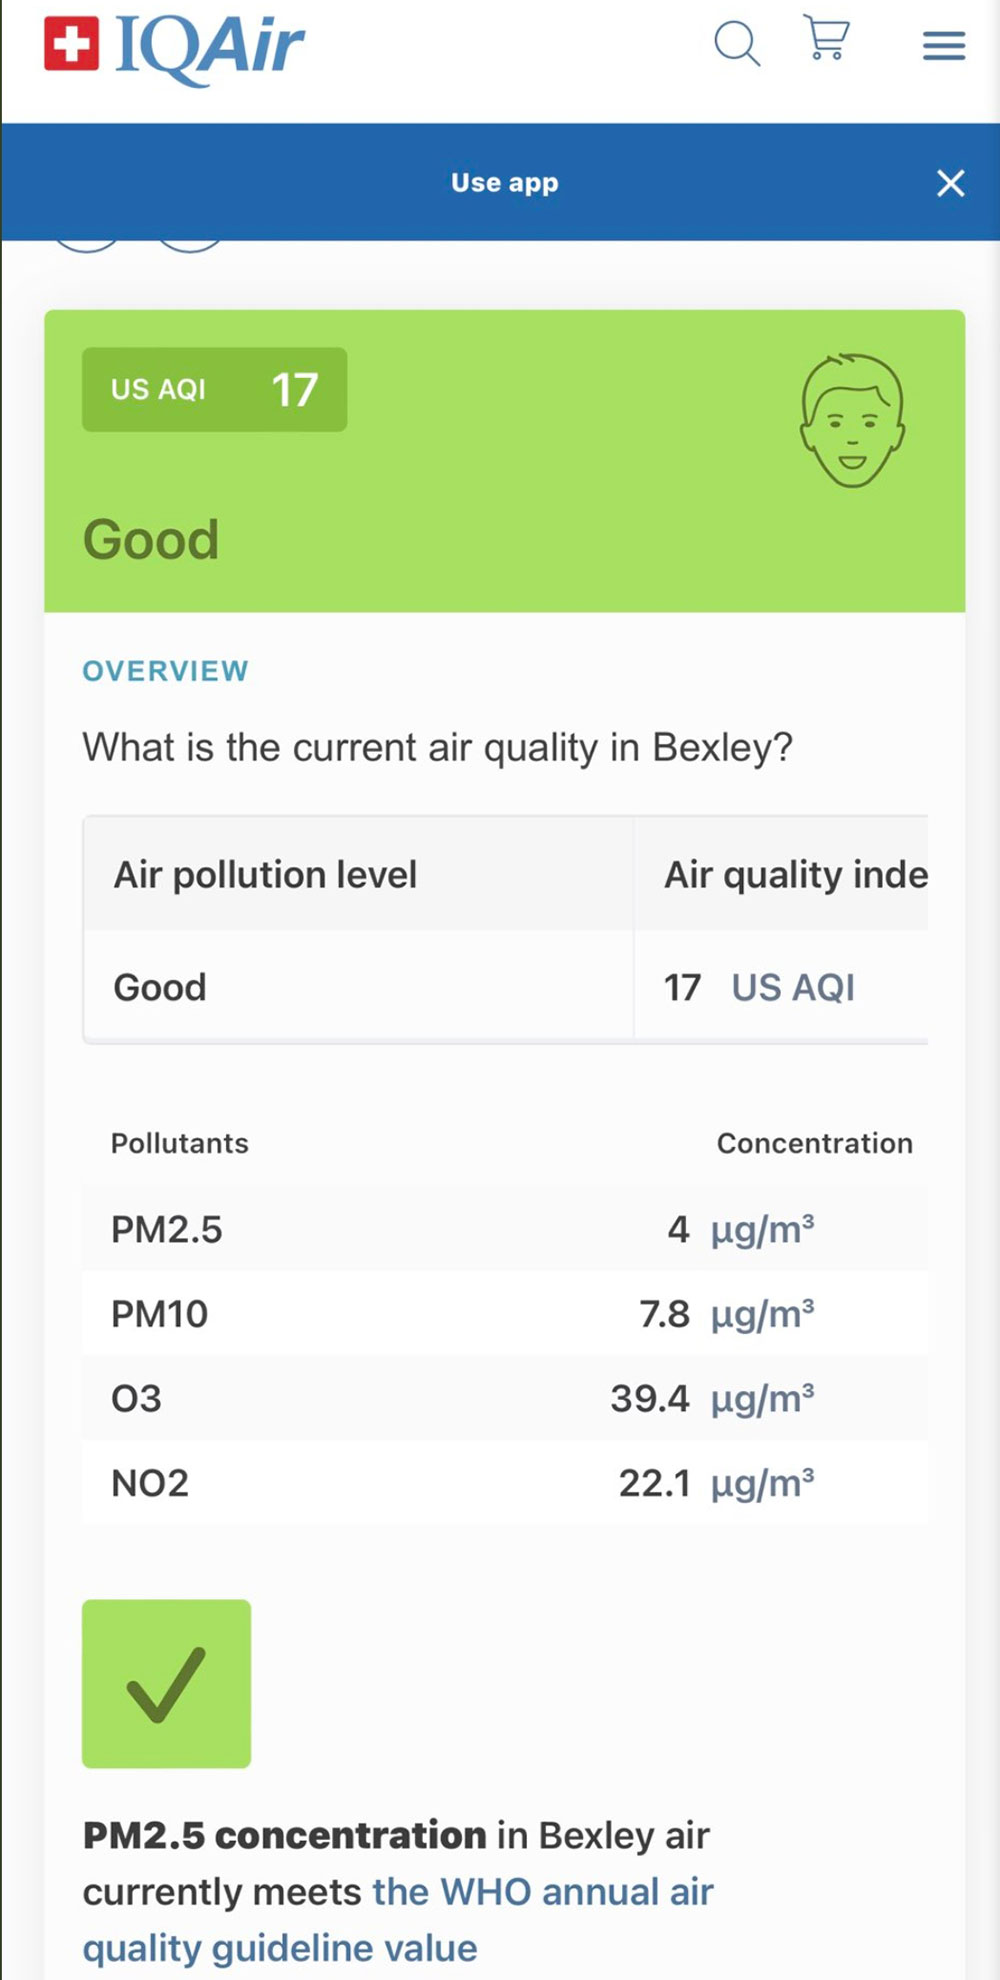
Task: Click the PM2.5 µg/m³ unit link
Action: (x=762, y=1230)
